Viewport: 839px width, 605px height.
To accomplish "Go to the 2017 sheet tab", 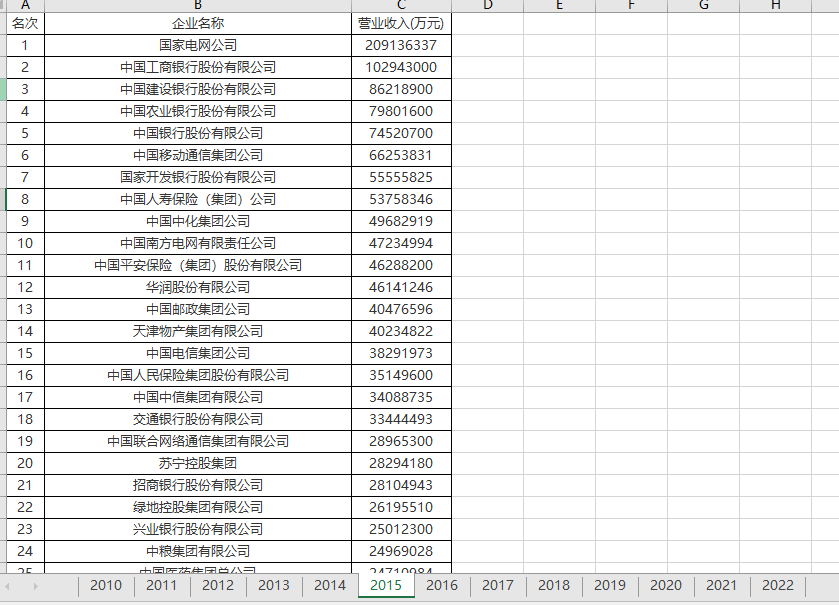I will point(498,585).
